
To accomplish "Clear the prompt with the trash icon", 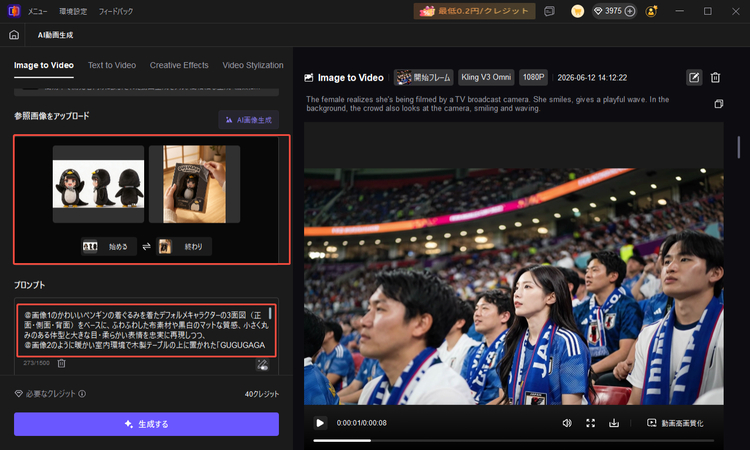I will point(62,363).
